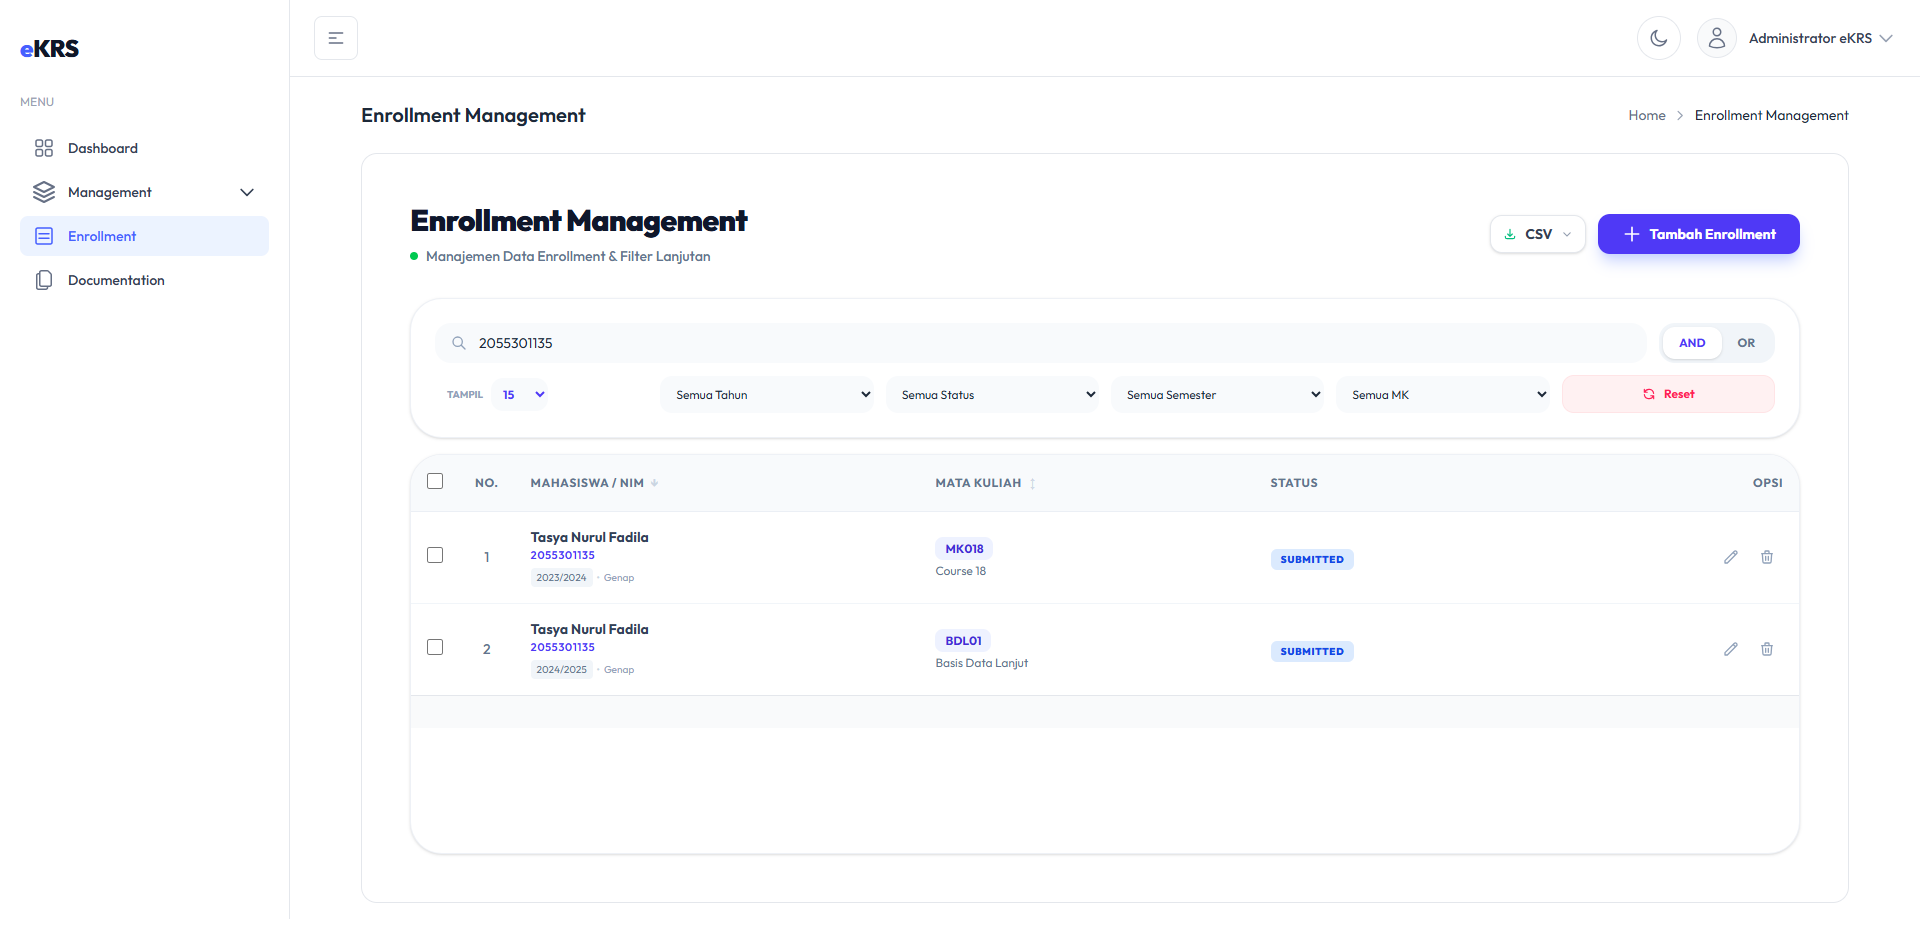Sort by Mata Kuliah sort icon

1032,483
